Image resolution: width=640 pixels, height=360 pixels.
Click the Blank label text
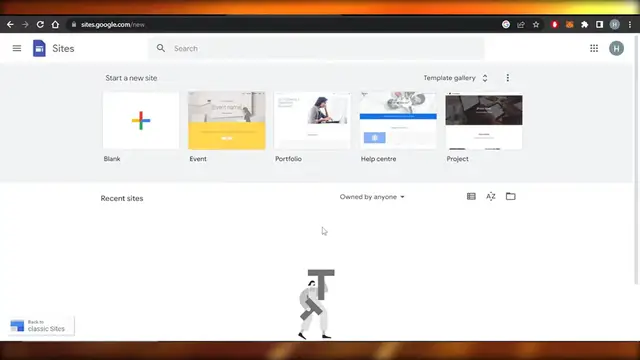coord(112,159)
